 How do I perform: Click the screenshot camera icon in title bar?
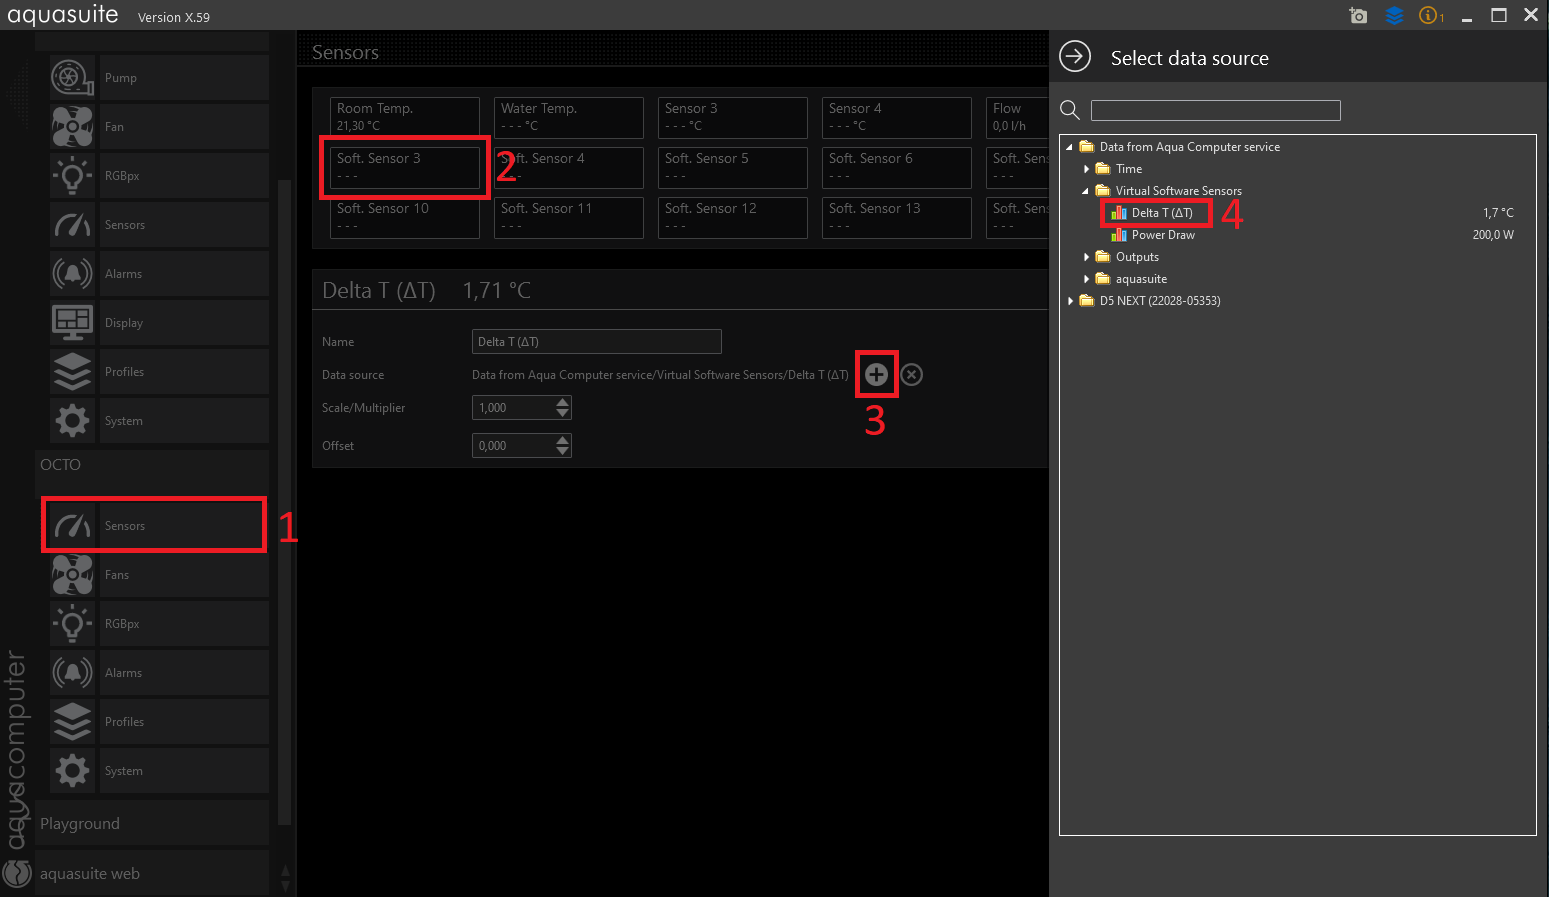pos(1357,15)
